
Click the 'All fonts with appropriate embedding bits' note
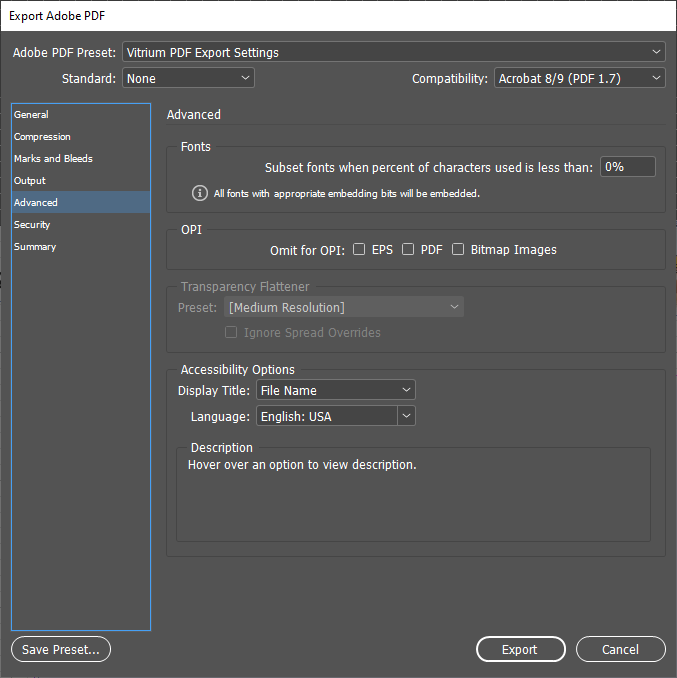347,193
